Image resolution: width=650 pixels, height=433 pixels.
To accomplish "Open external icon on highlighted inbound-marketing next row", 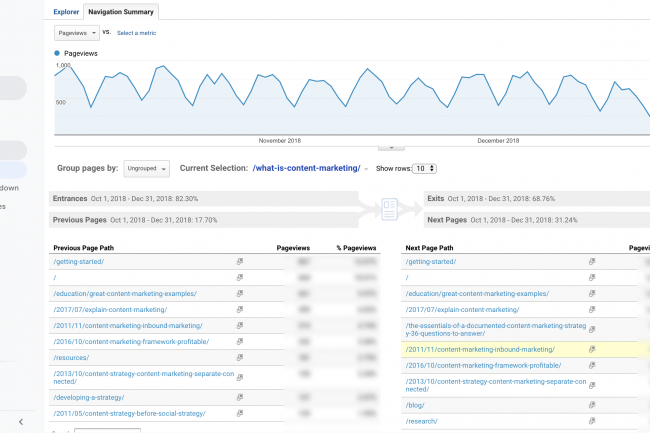I will click(592, 349).
